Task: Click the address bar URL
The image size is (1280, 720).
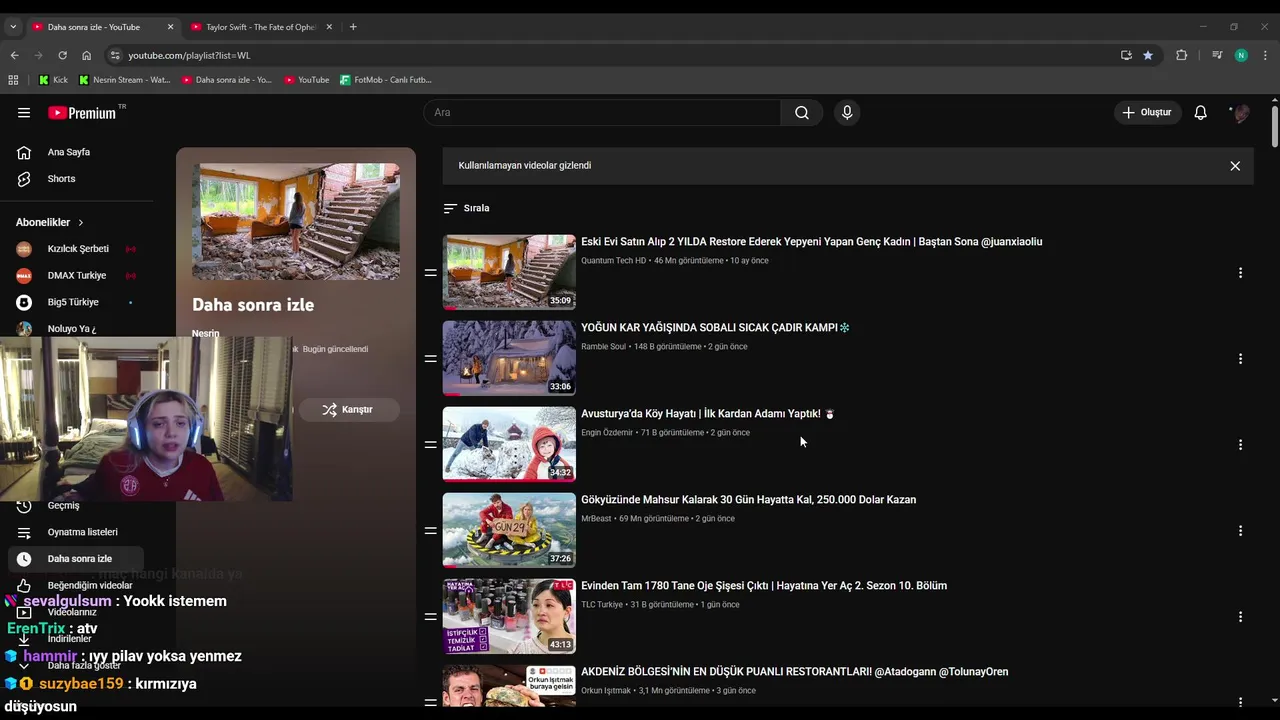Action: click(x=189, y=55)
